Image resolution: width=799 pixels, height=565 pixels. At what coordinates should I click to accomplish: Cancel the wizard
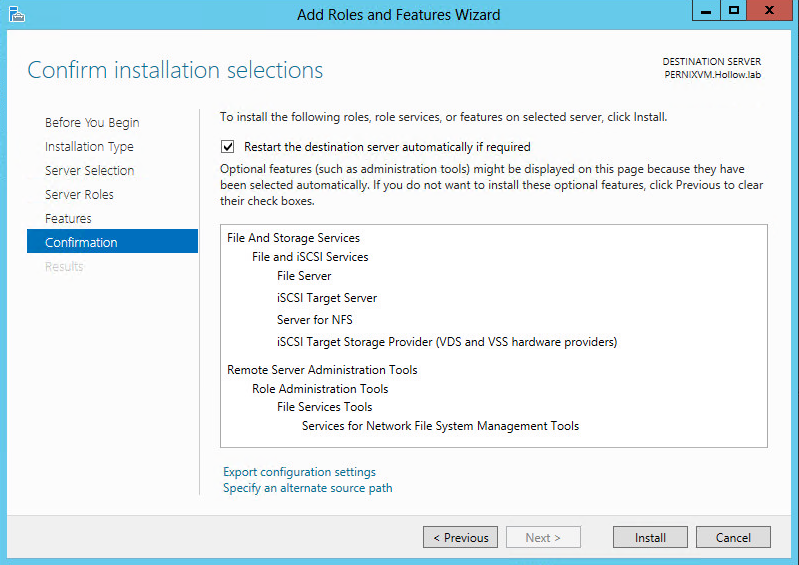(x=733, y=537)
